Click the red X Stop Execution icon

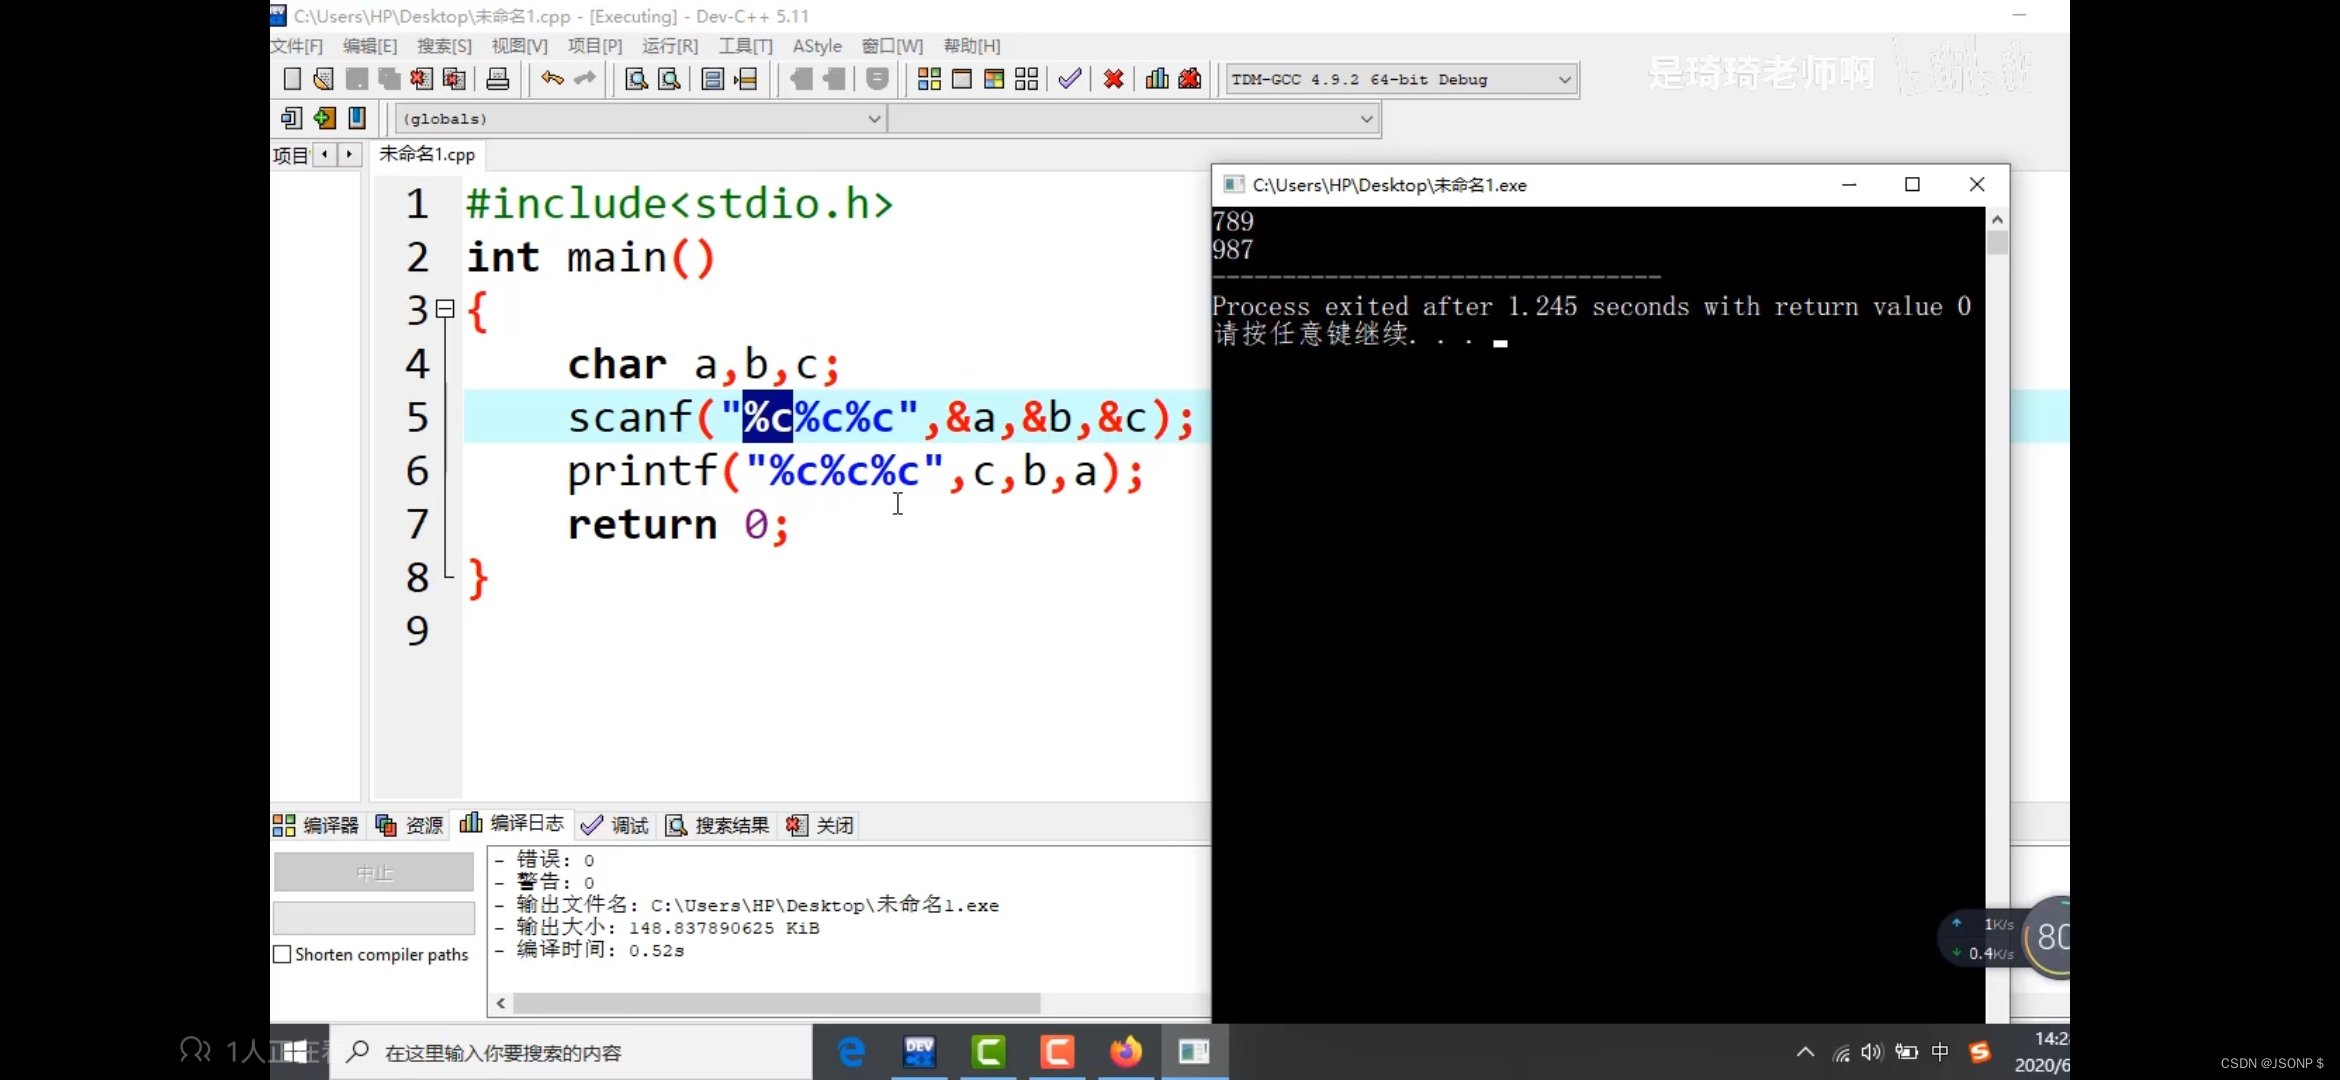[x=1113, y=79]
